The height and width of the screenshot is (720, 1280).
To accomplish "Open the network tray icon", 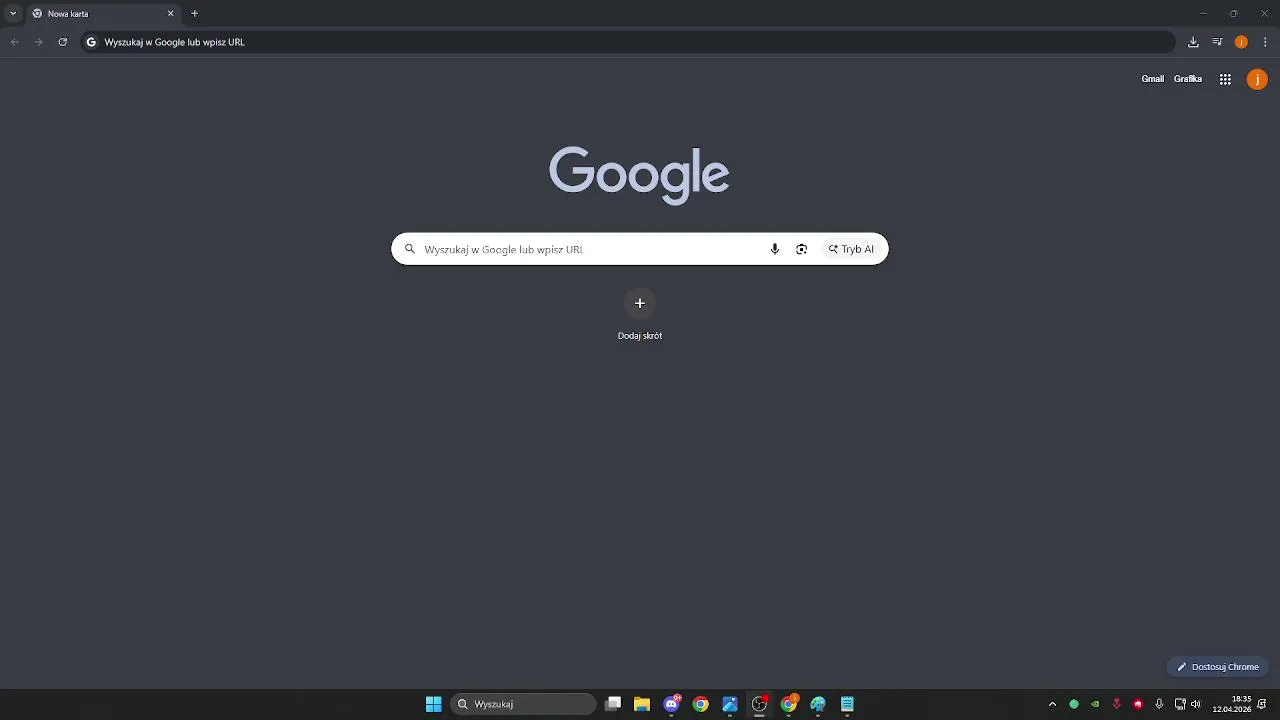I will (x=1180, y=704).
